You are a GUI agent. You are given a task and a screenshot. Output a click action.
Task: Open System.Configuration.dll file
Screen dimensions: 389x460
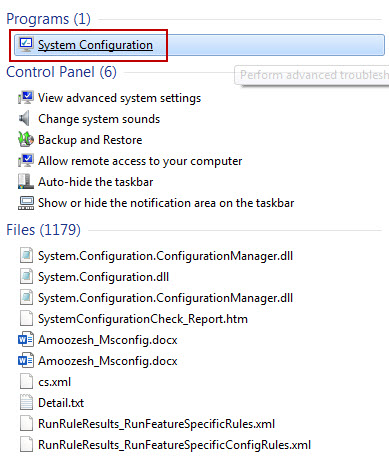click(103, 277)
